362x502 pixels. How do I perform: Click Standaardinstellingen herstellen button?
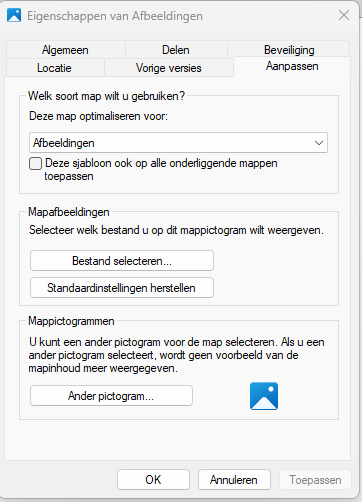tap(122, 288)
